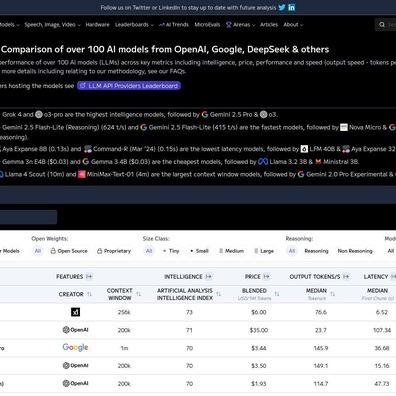Click the Gemini 2.5 Pro Google icon

(205, 115)
